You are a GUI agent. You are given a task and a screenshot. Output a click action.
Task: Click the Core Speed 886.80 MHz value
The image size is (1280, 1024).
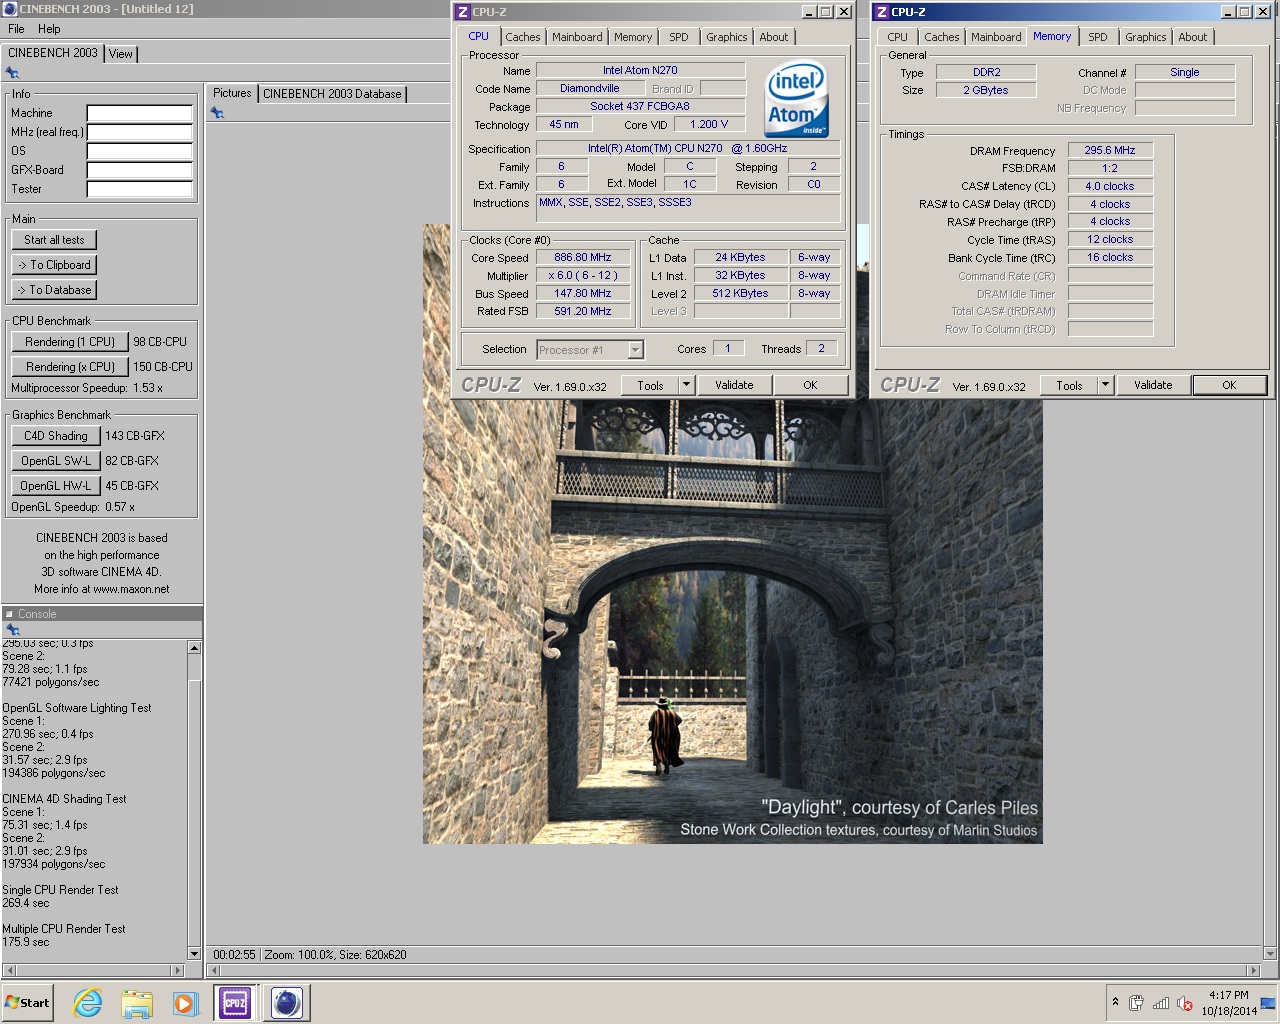click(x=583, y=257)
